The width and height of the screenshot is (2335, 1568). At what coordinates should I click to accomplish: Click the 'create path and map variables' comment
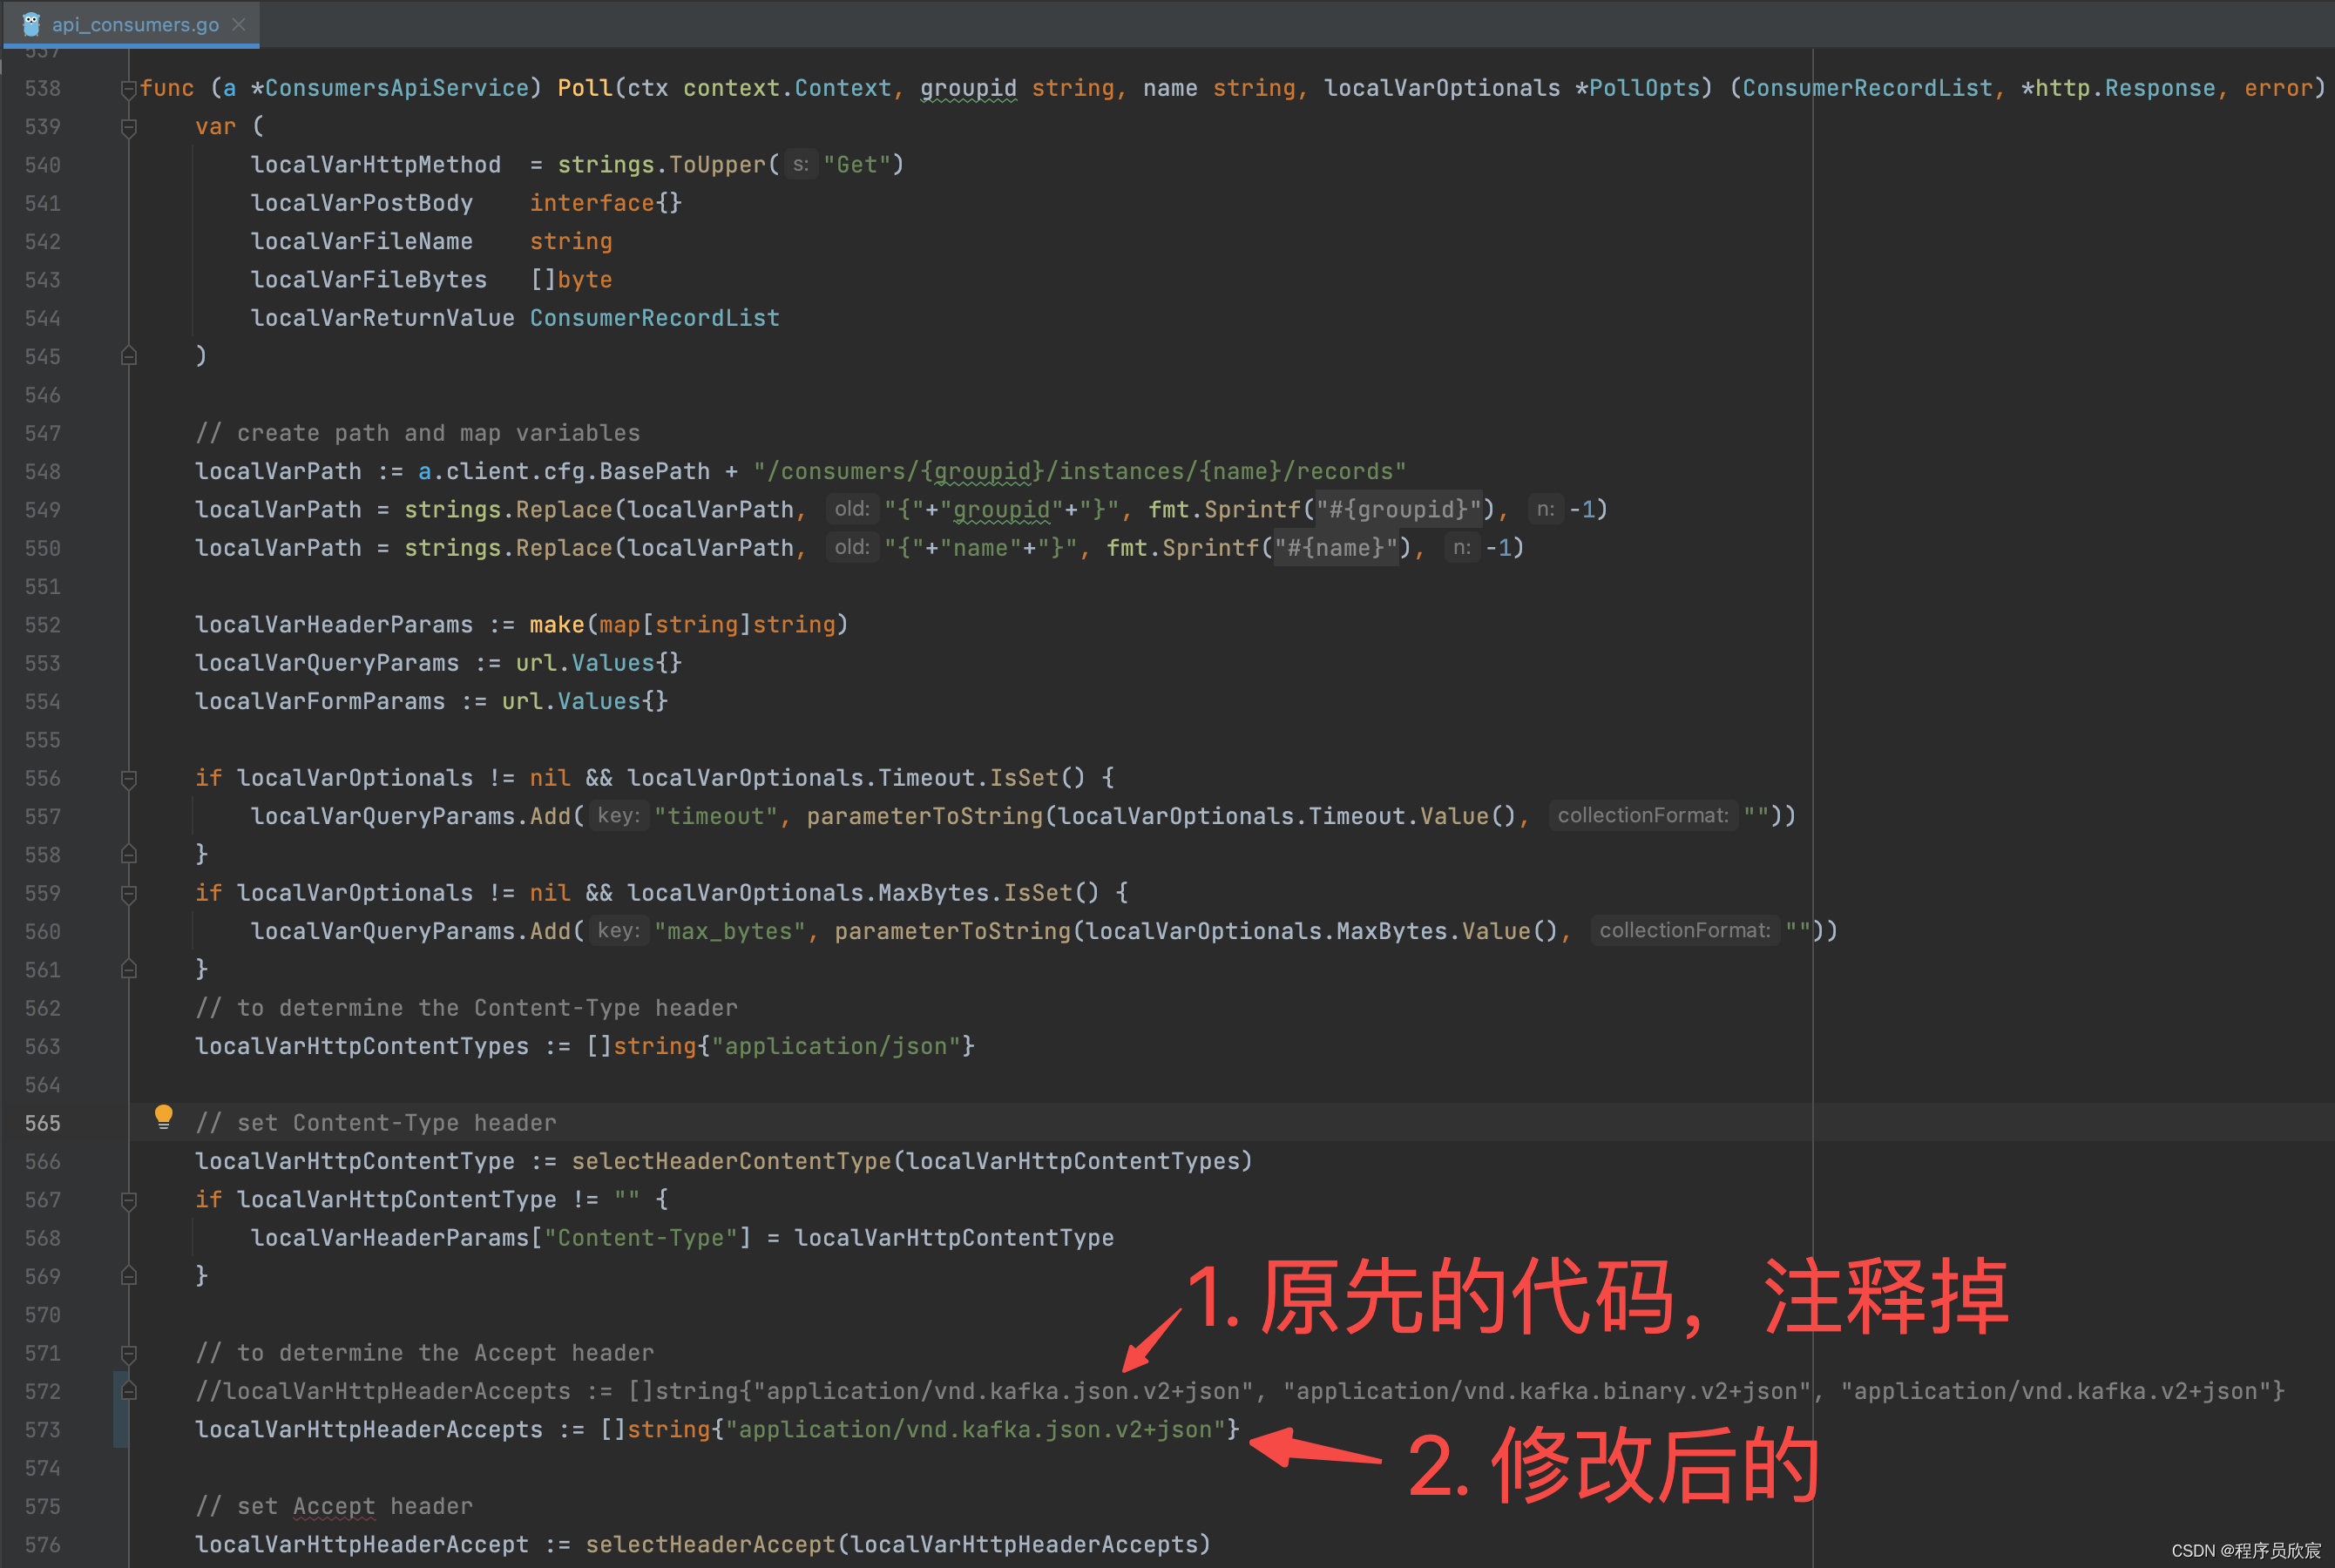pyautogui.click(x=418, y=433)
